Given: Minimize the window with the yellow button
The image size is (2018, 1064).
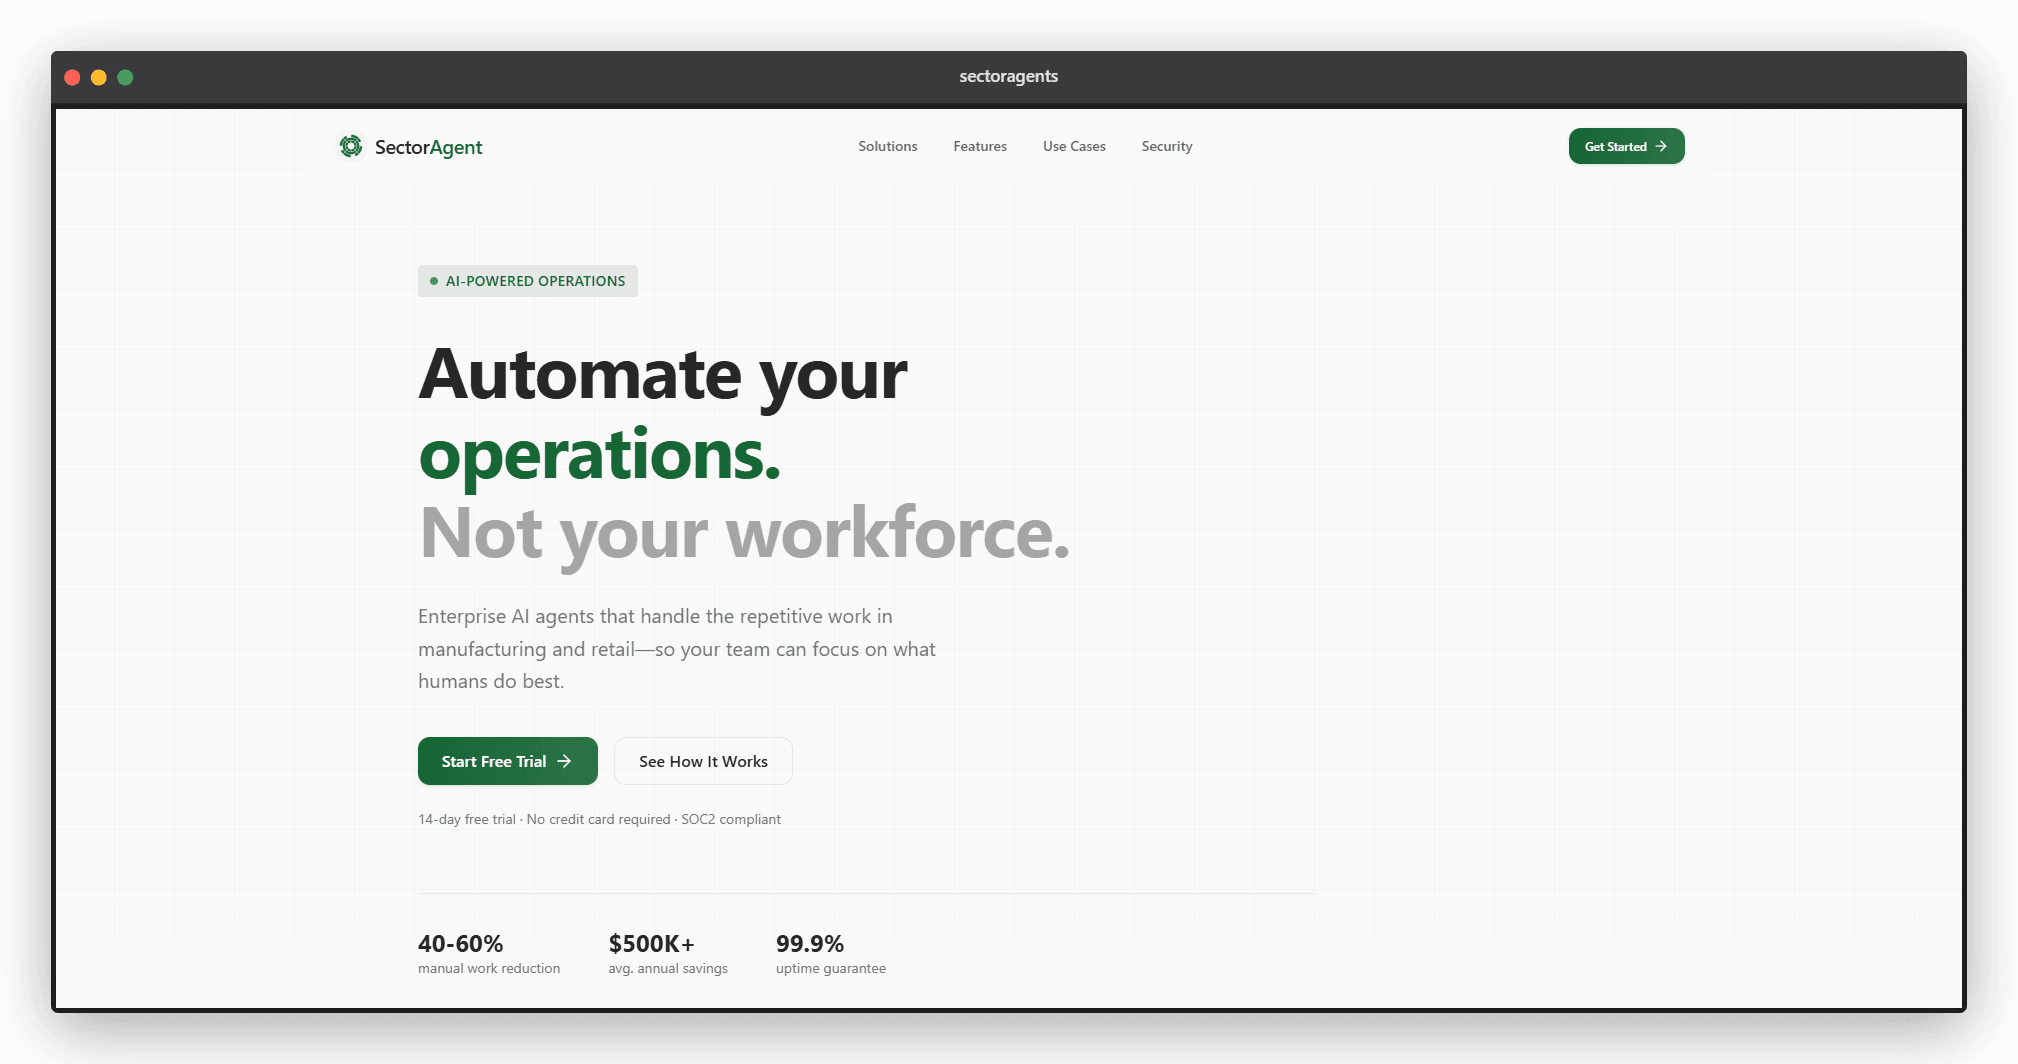Looking at the screenshot, I should click(x=99, y=77).
